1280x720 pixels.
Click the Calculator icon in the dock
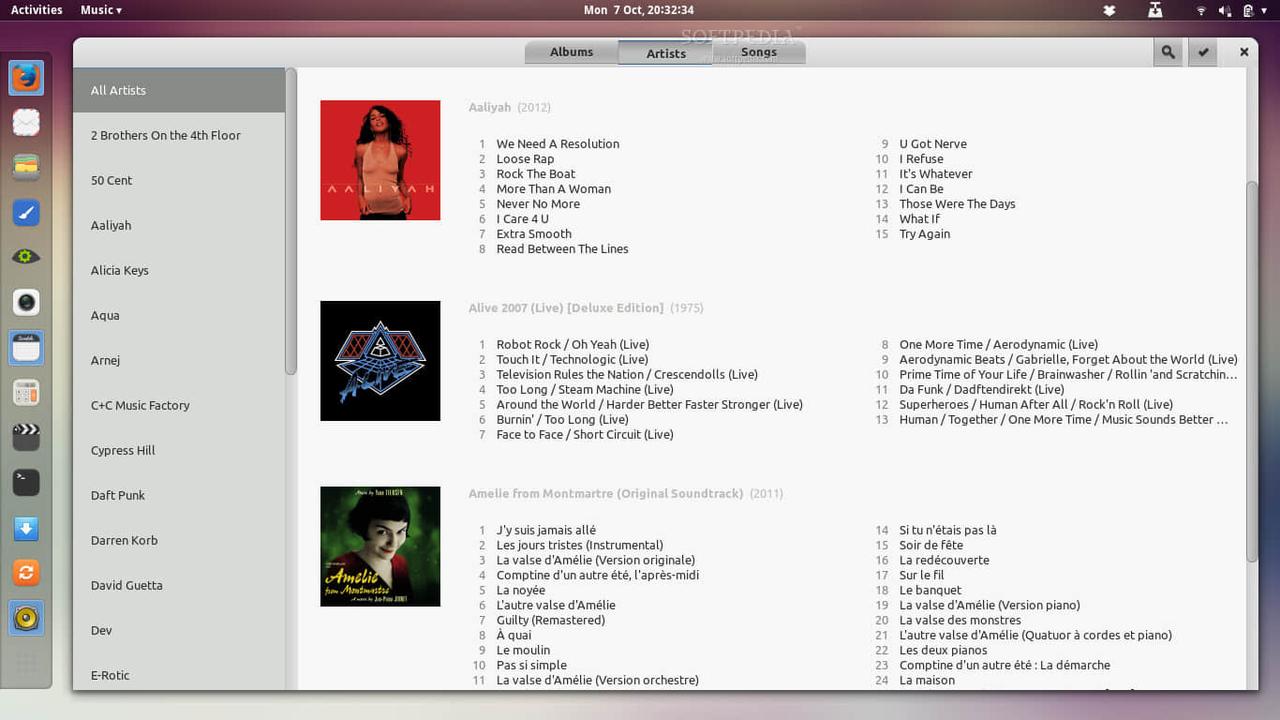tap(26, 392)
